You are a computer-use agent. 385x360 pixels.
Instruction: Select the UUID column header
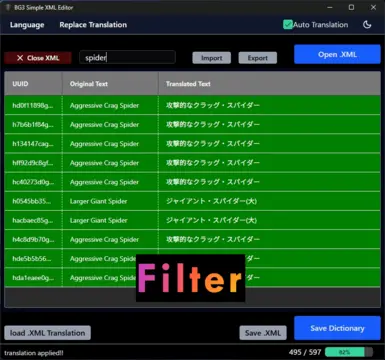point(33,84)
